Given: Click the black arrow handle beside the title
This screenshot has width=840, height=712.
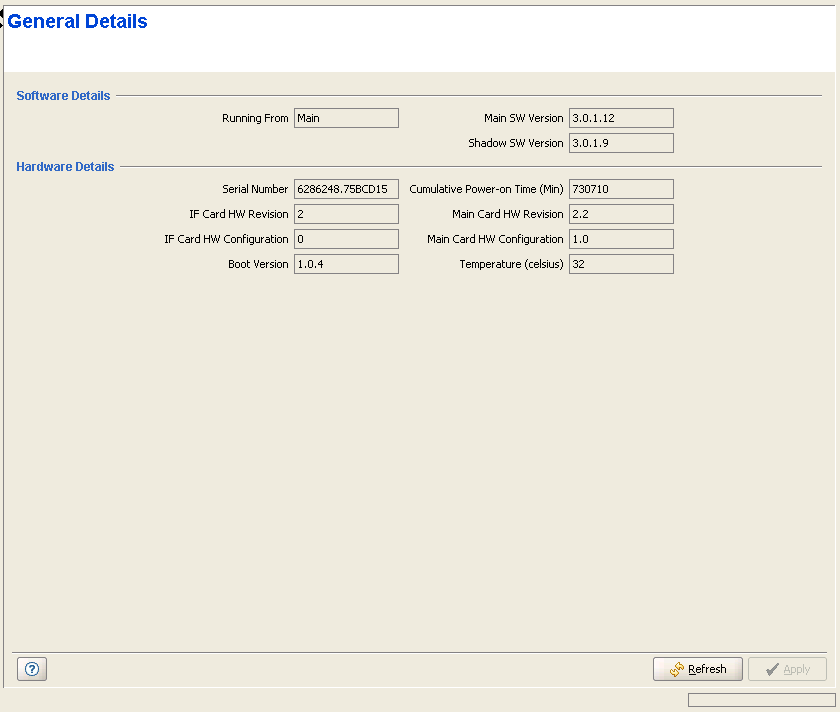Looking at the screenshot, I should click(x=3, y=11).
